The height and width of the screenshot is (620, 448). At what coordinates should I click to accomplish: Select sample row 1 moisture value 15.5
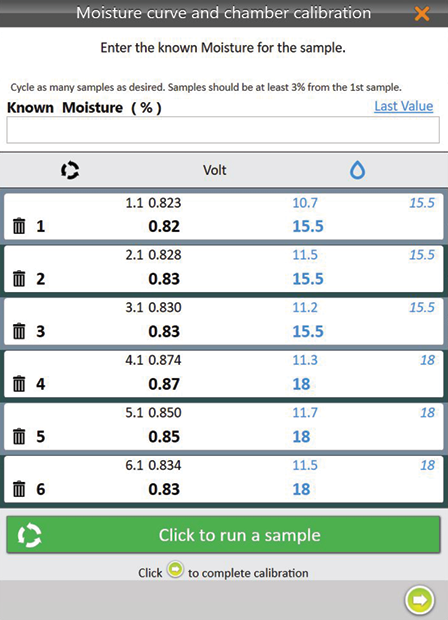[x=308, y=226]
